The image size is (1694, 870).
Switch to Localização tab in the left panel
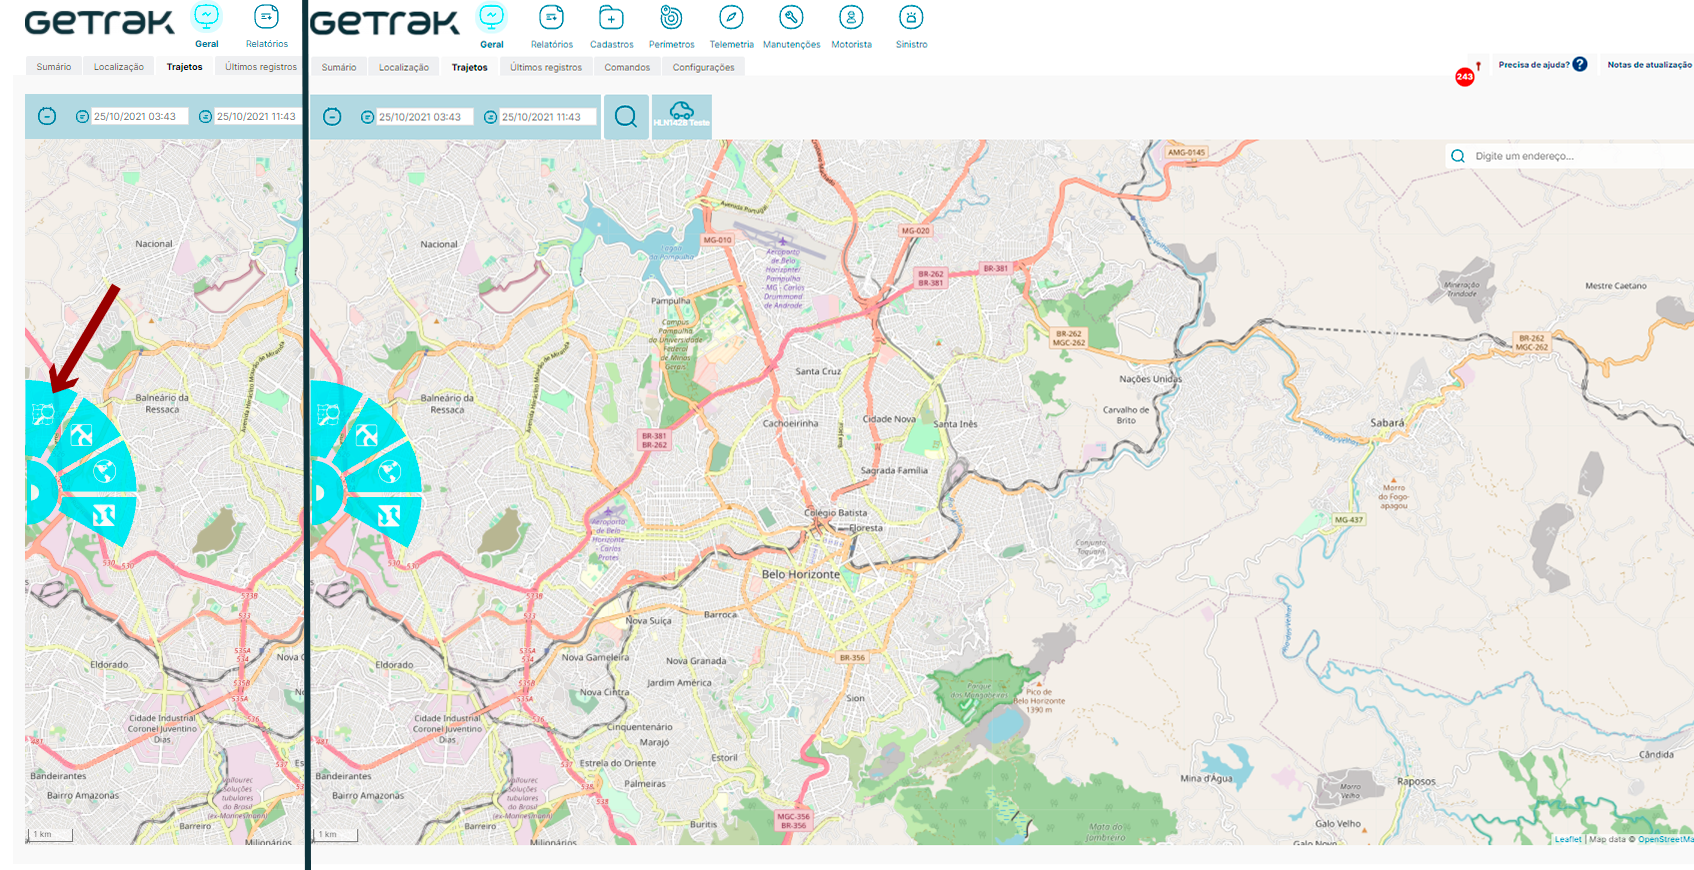(x=119, y=67)
